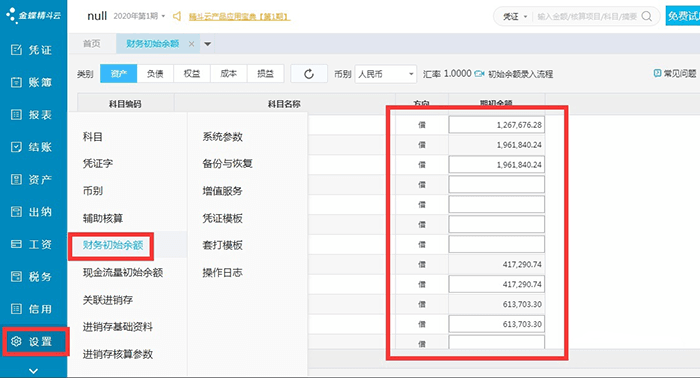The height and width of the screenshot is (378, 700).
Task: Choose 辅助核算 in the settings menu
Action: tap(103, 218)
